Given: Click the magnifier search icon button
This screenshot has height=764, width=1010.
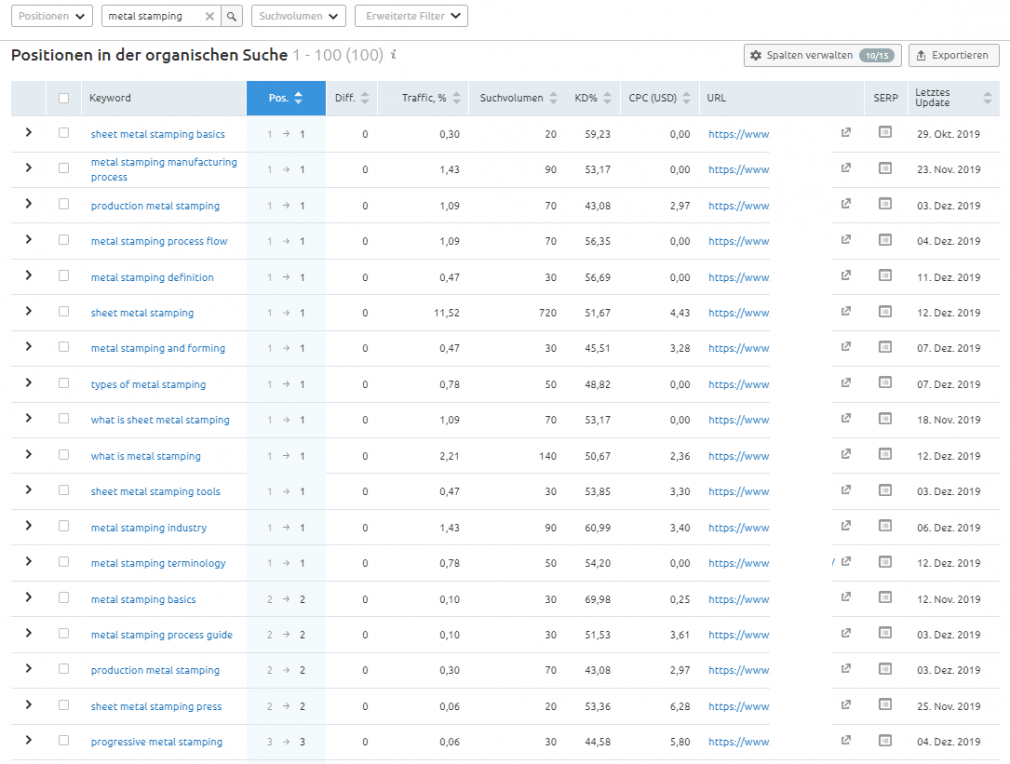Looking at the screenshot, I should click(231, 16).
